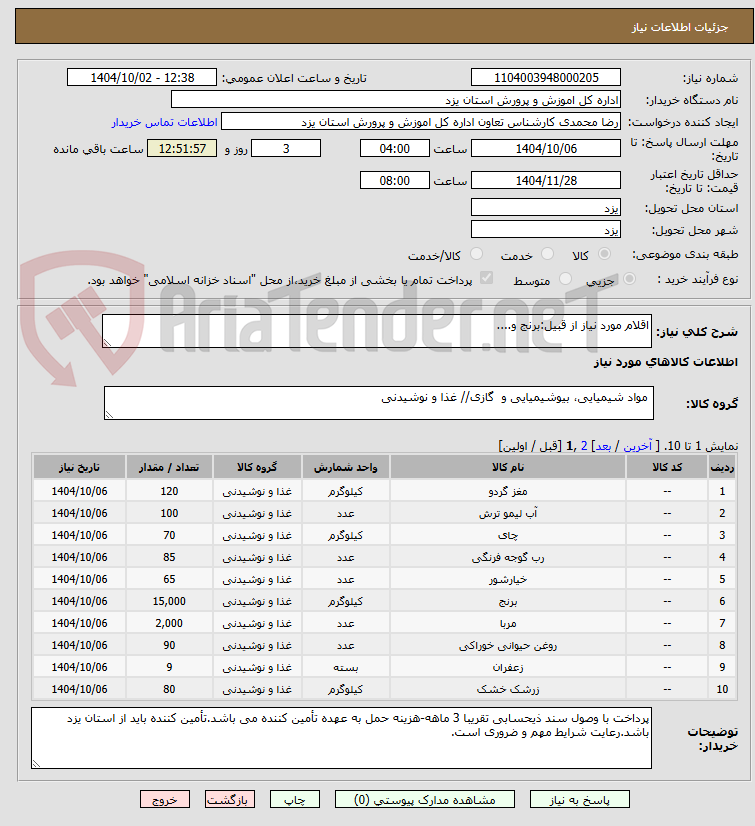This screenshot has height=826, width=755.
Task: Click the گروه کالا text area
Action: click(x=379, y=403)
